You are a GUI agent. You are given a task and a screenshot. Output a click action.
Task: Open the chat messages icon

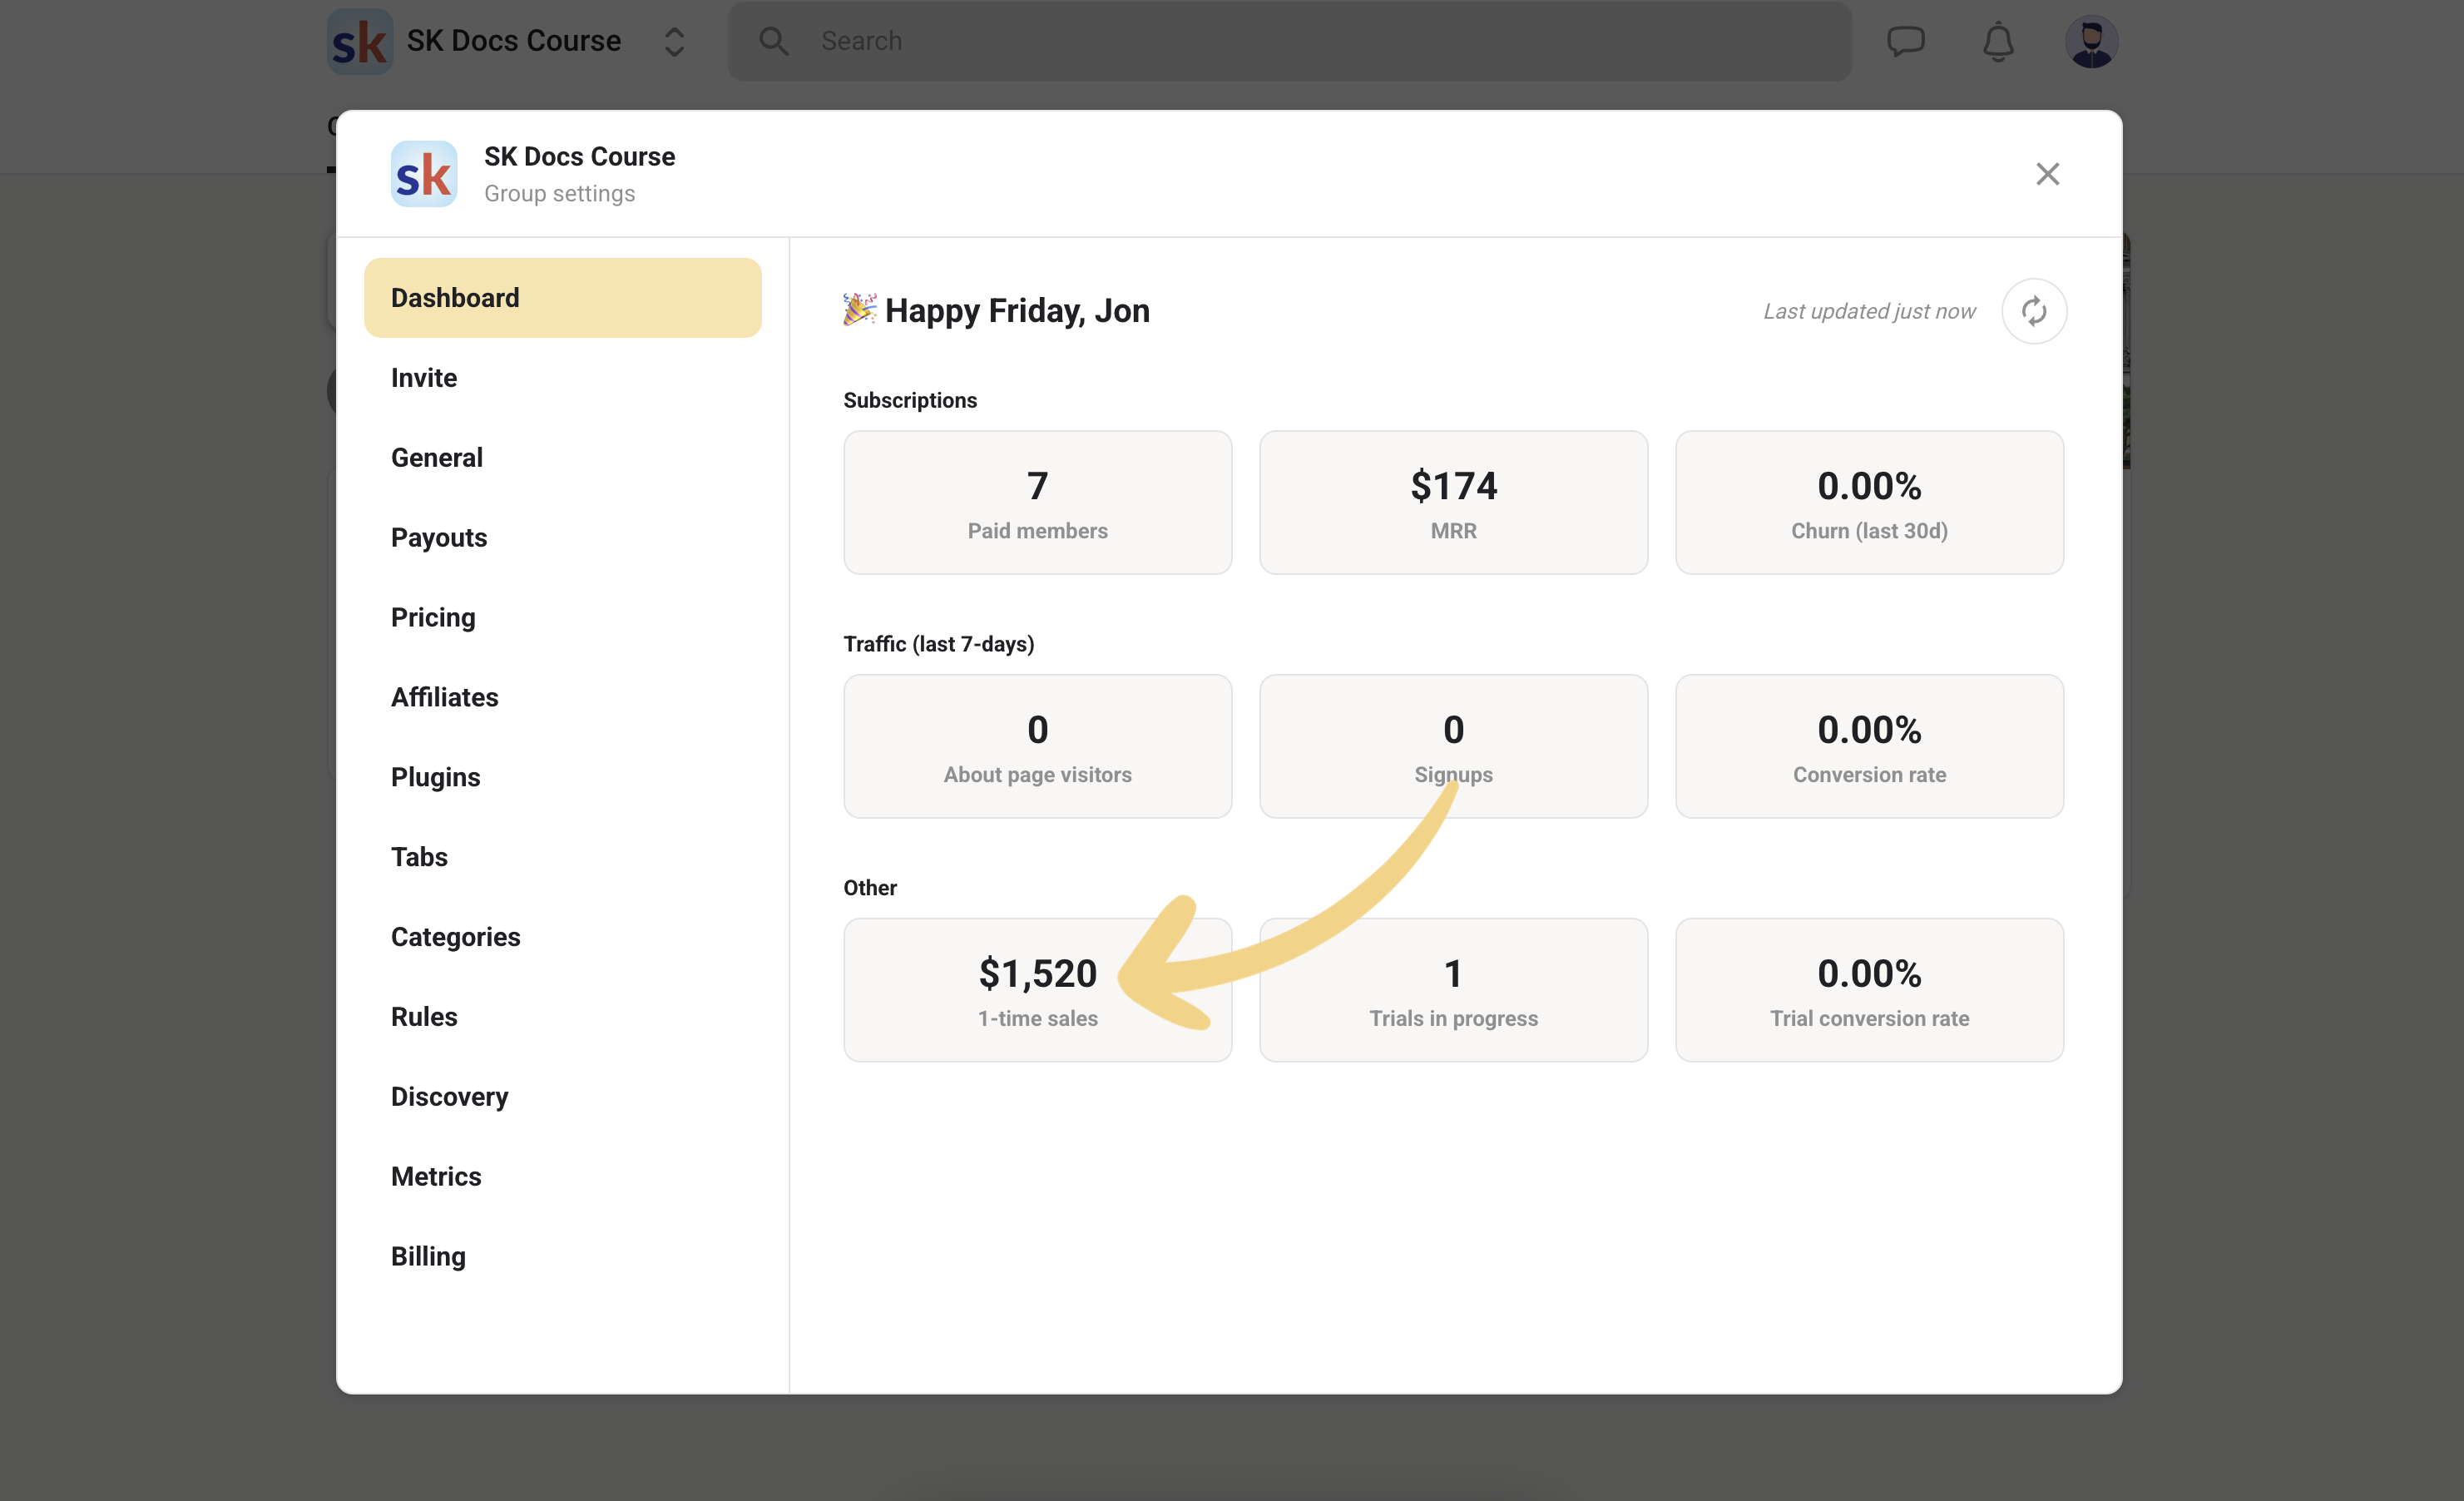[1905, 41]
